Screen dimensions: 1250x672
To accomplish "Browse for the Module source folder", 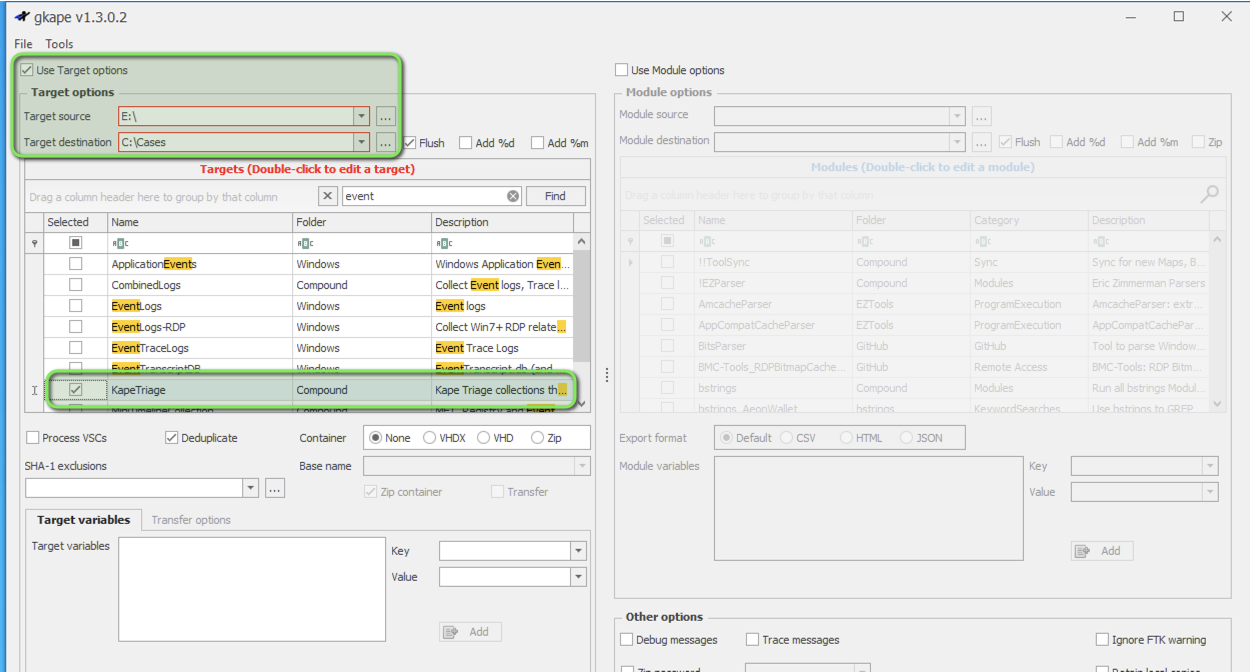I will point(982,115).
